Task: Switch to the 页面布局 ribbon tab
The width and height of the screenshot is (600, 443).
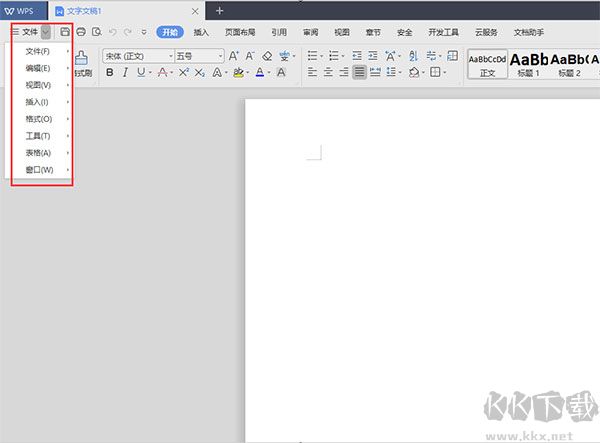Action: pyautogui.click(x=240, y=32)
